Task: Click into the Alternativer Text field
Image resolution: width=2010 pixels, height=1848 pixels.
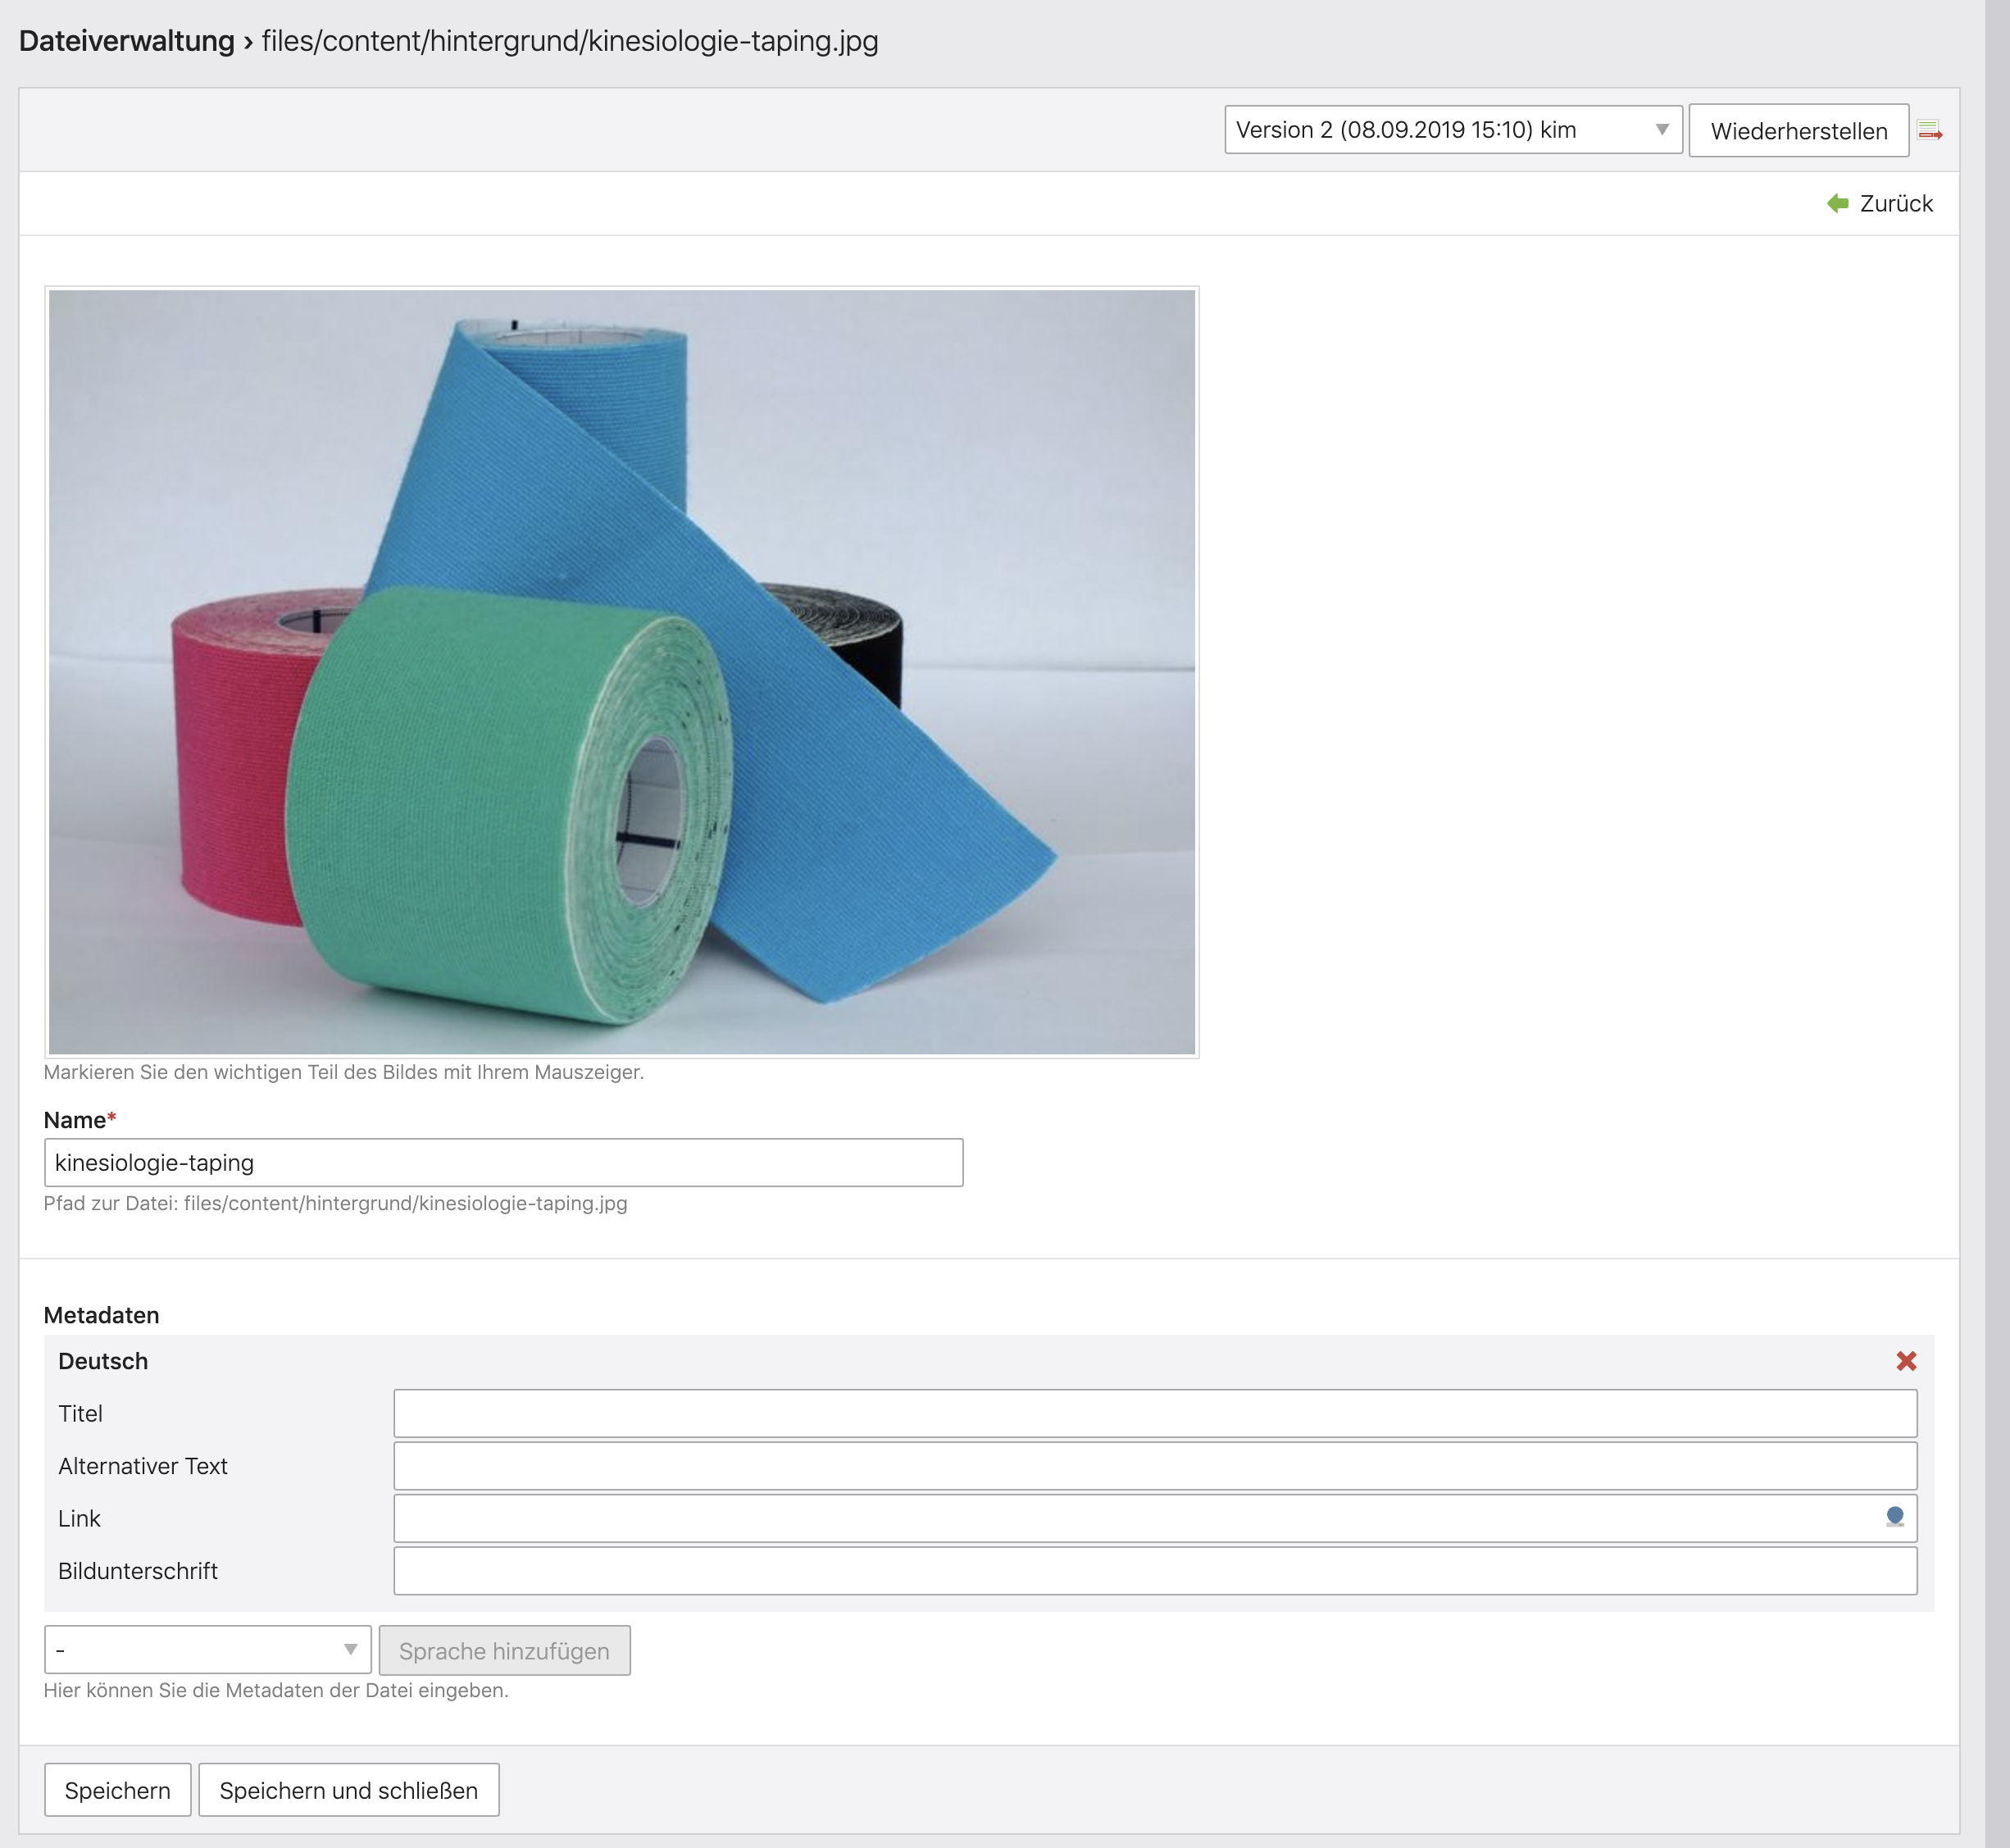Action: [1155, 1465]
